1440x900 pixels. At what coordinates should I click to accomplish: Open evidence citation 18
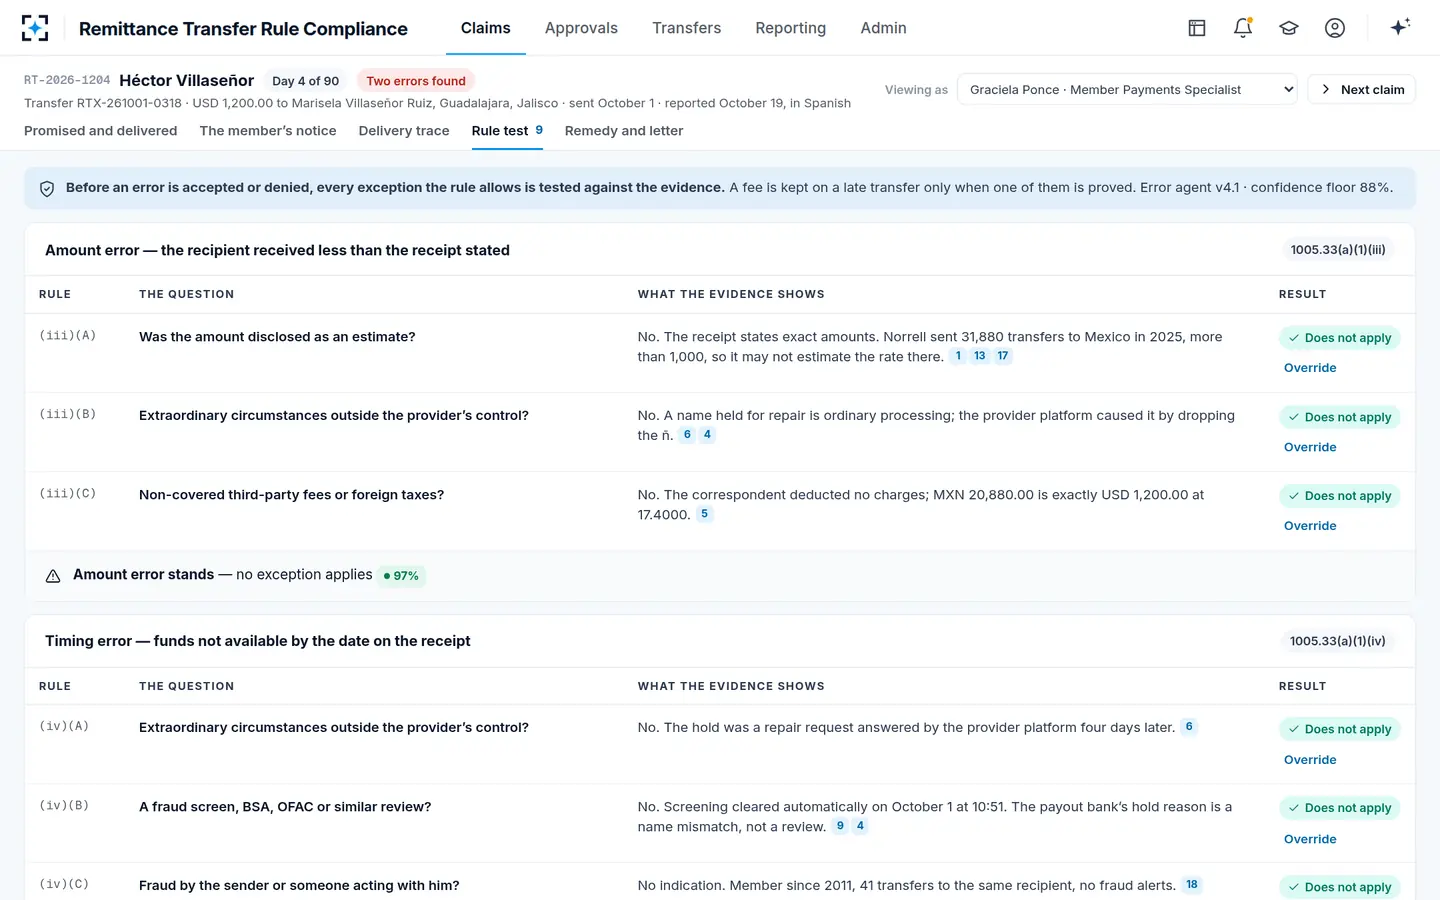coord(1192,885)
